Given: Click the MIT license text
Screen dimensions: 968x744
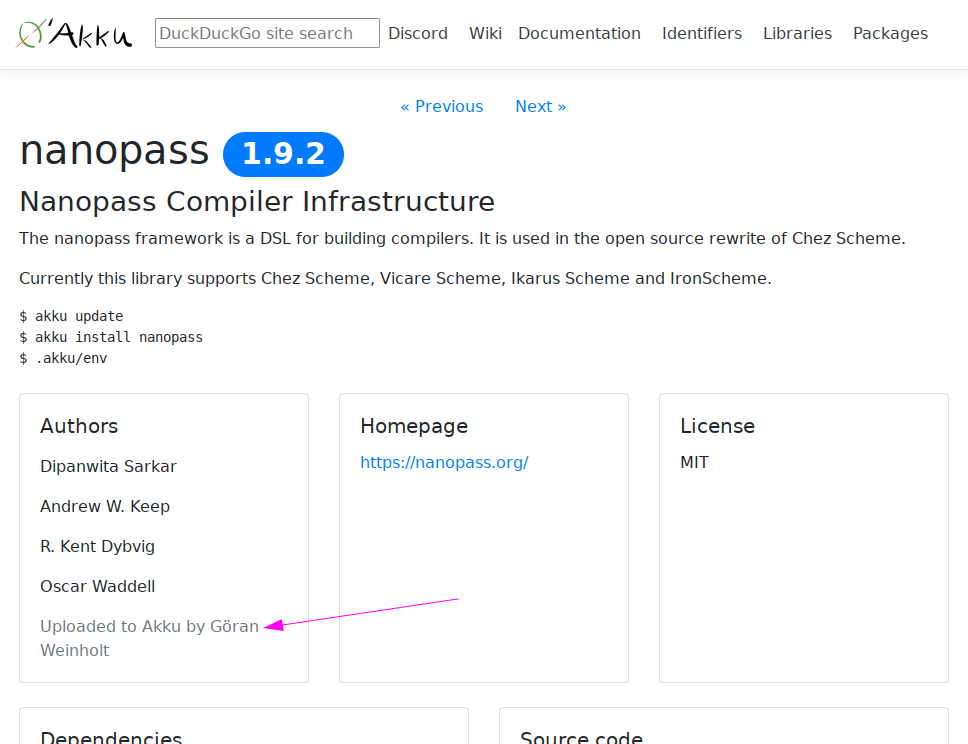Looking at the screenshot, I should [694, 462].
